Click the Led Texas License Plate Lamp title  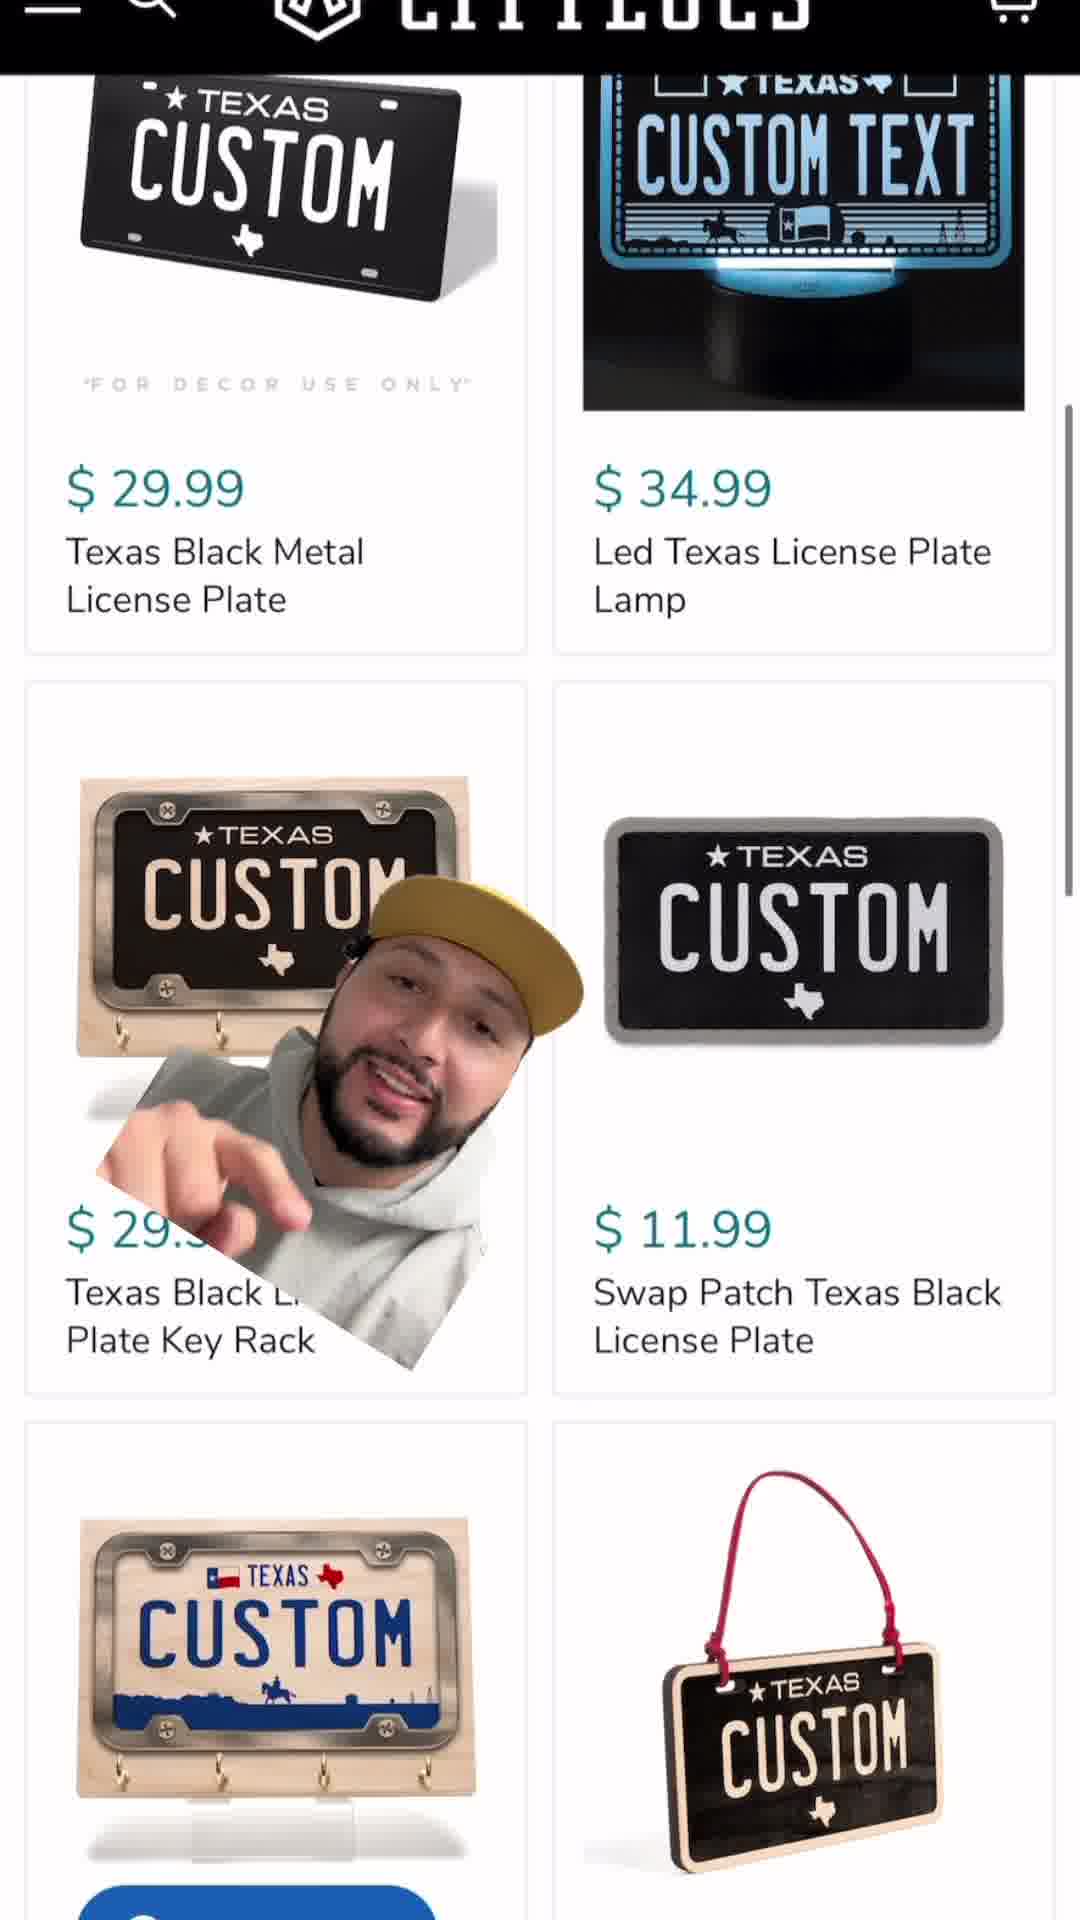(792, 576)
